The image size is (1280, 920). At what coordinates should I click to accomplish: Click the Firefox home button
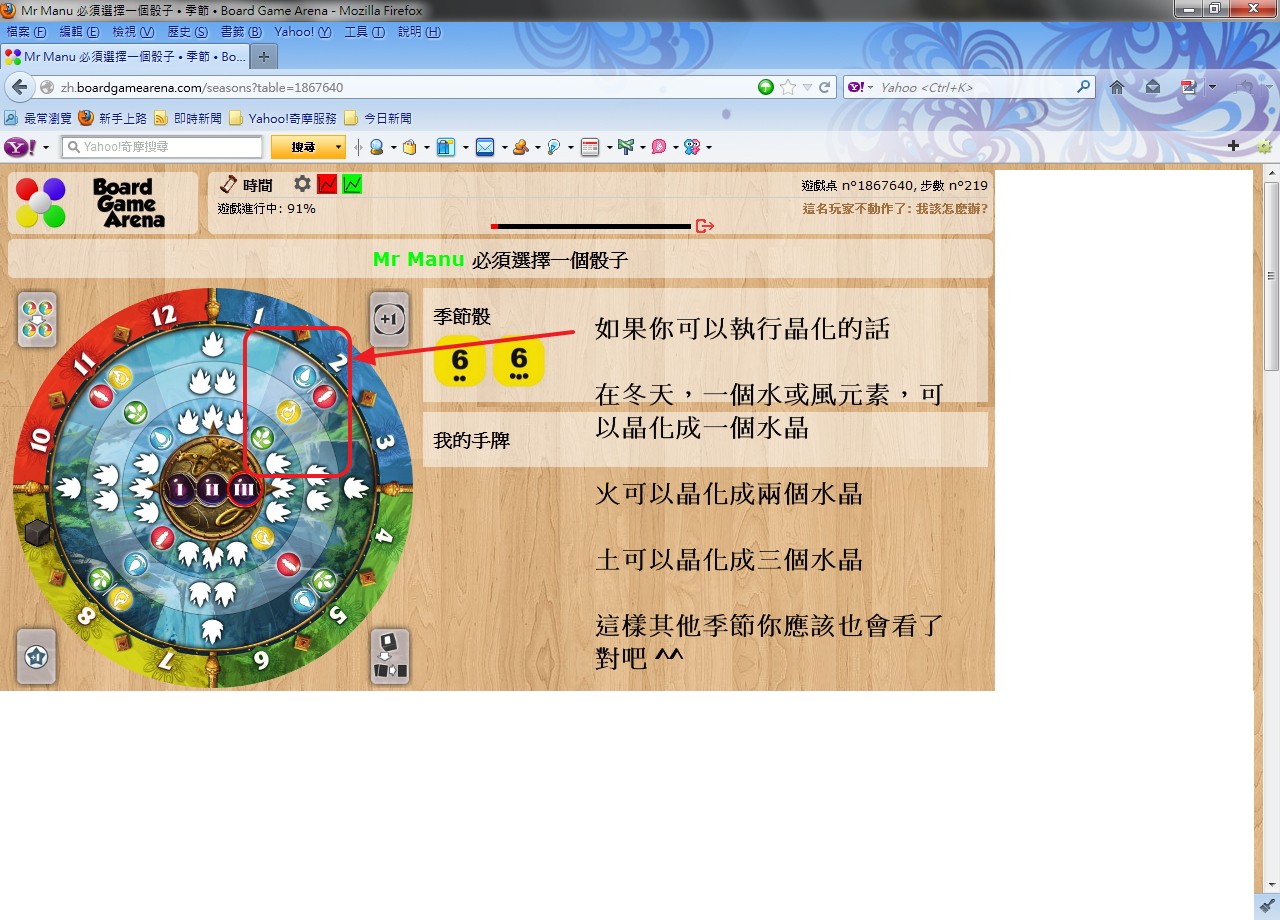click(1117, 87)
